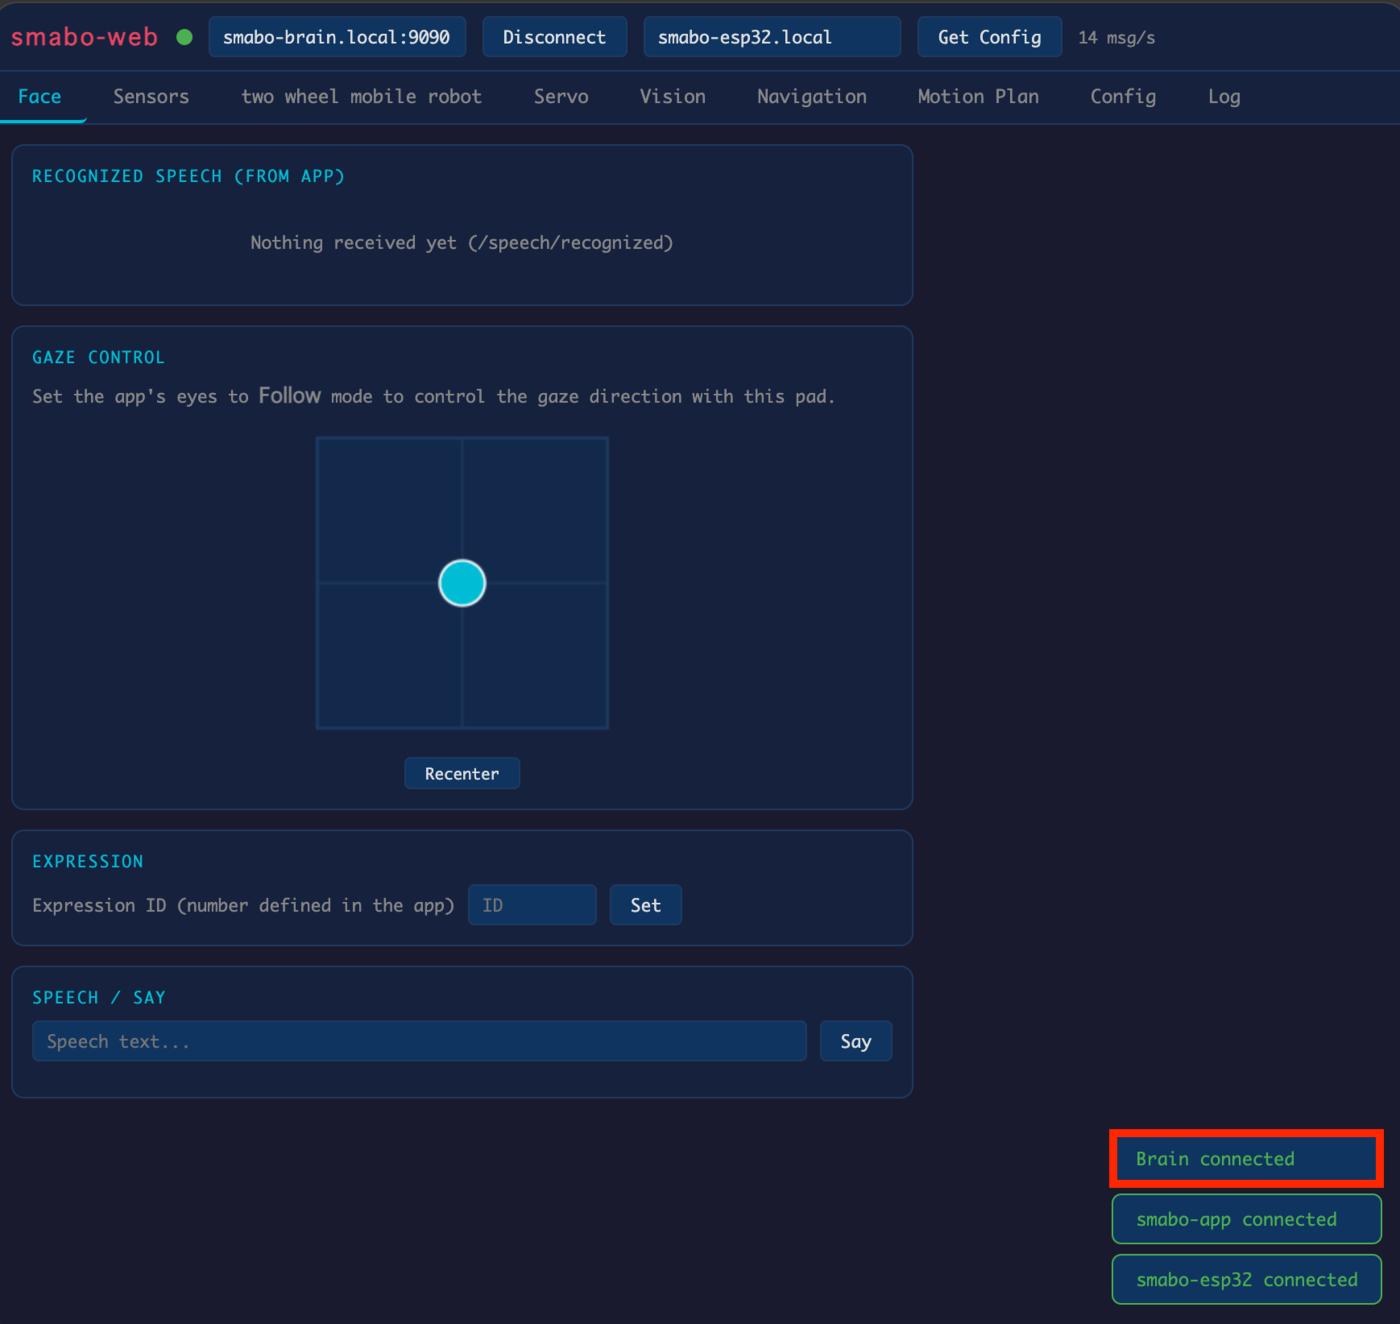Screen dimensions: 1400x1324
Task: Dismiss the Brain connected notification
Action: click(x=1246, y=1159)
